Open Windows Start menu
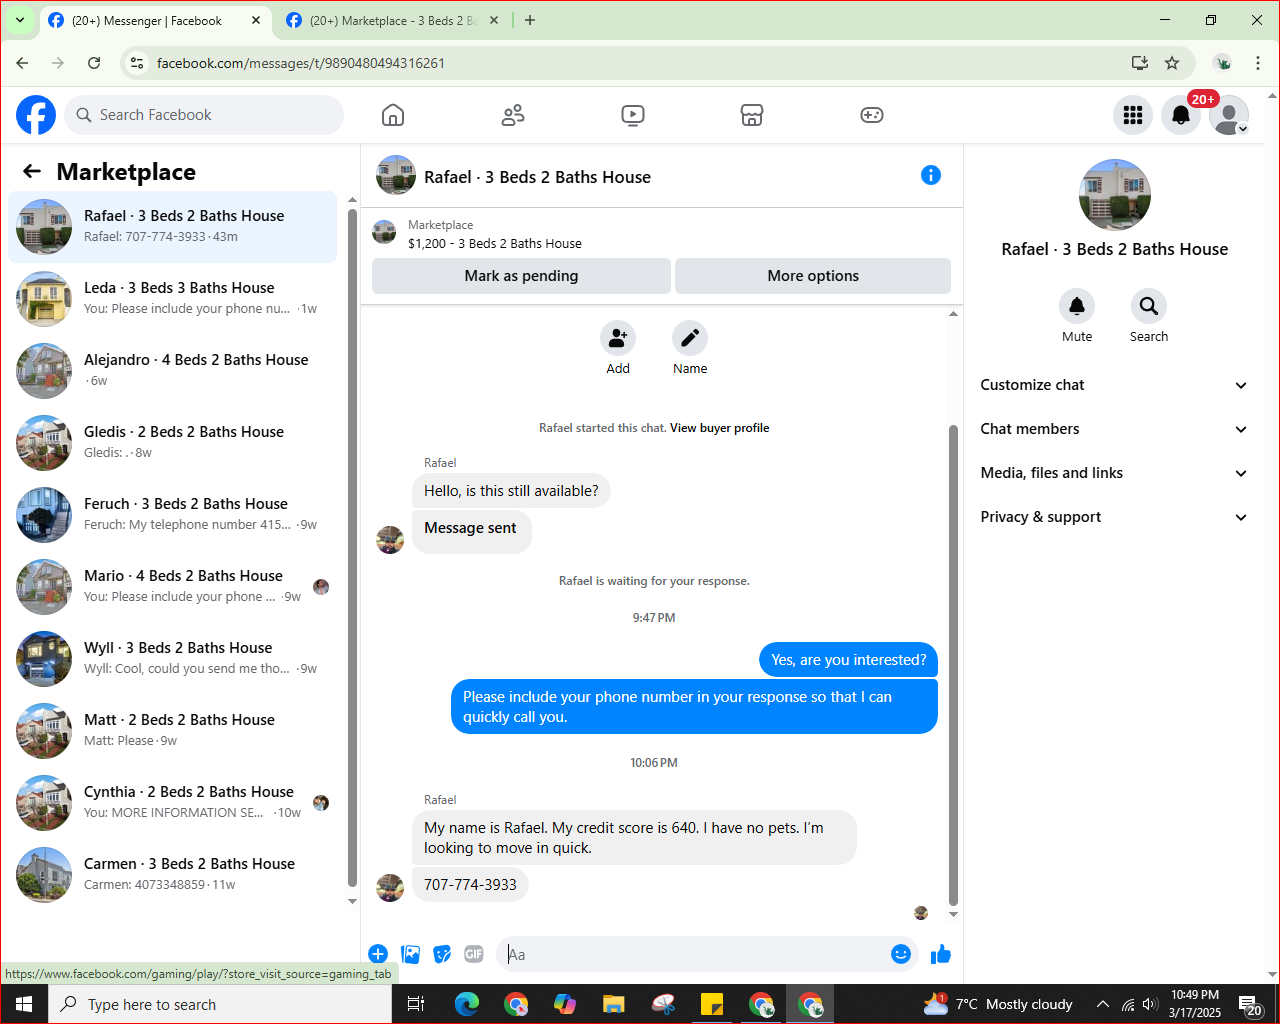The height and width of the screenshot is (1024, 1280). tap(24, 1004)
